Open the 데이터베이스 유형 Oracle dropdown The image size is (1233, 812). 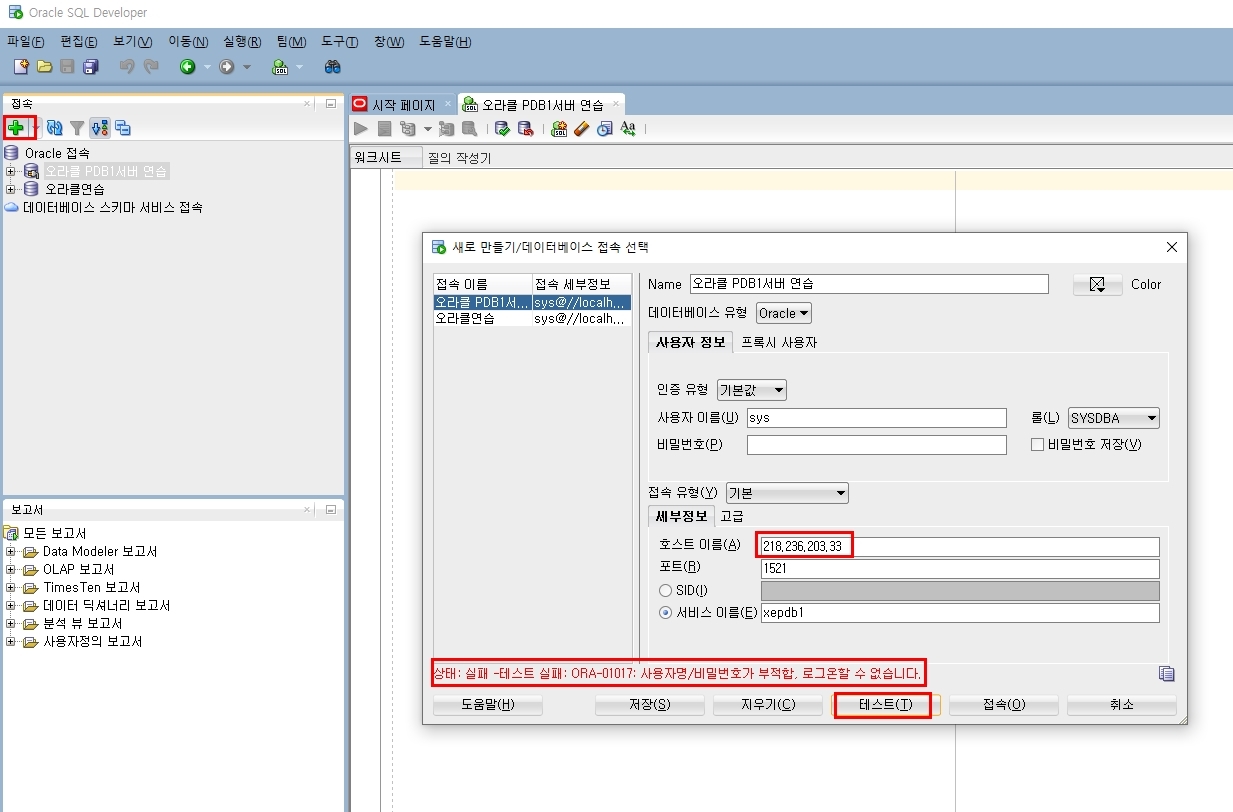click(x=784, y=313)
